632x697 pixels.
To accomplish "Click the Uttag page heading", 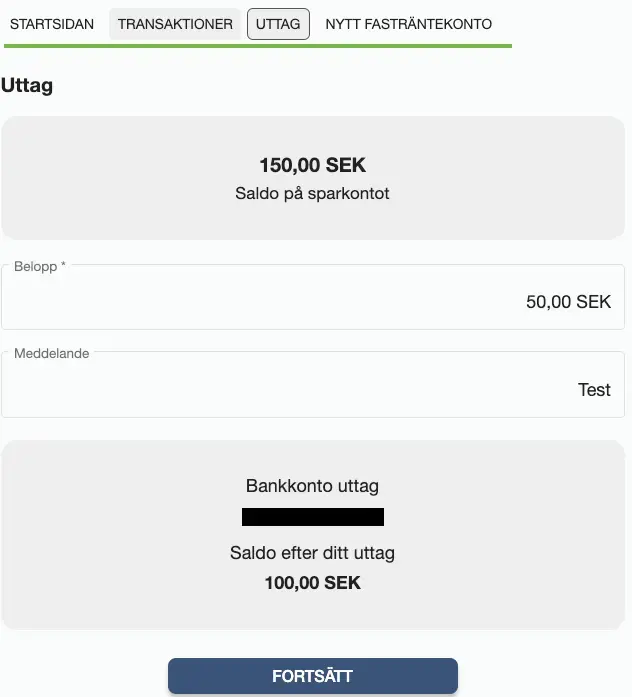I will pyautogui.click(x=28, y=85).
